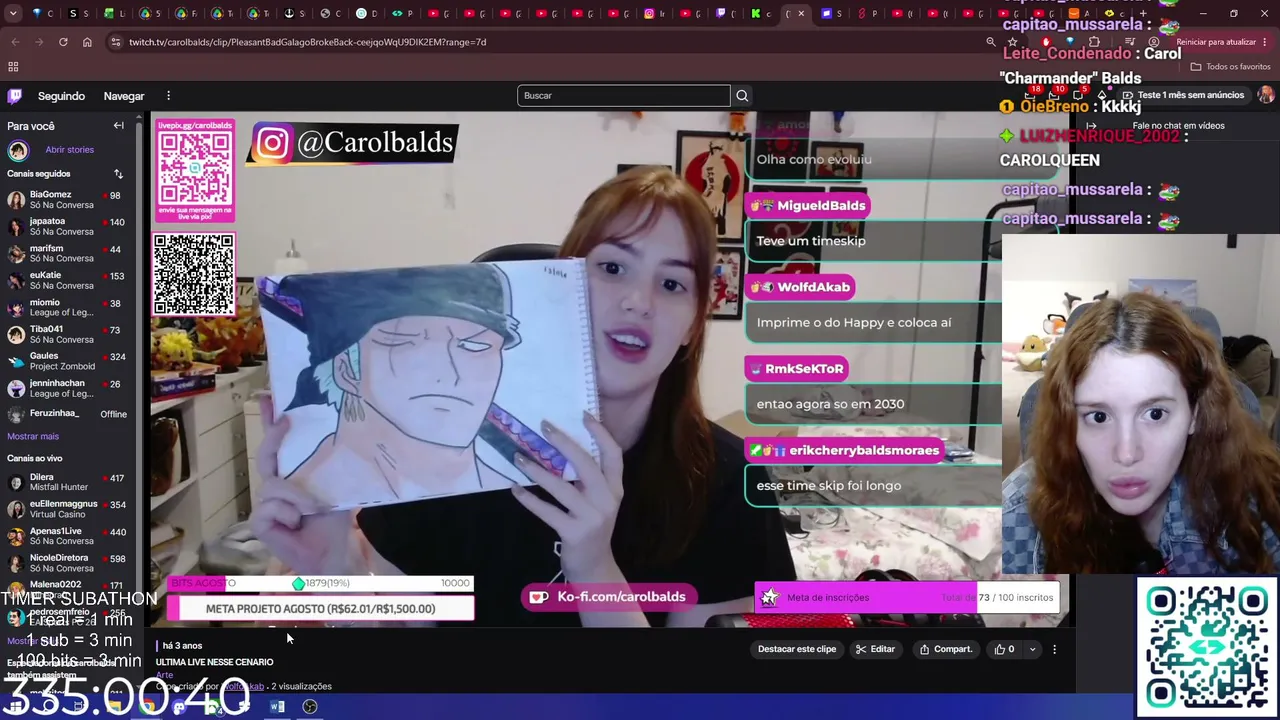This screenshot has height=720, width=1280.
Task: Open Apenas1Live live channel
Action: pyautogui.click(x=66, y=537)
